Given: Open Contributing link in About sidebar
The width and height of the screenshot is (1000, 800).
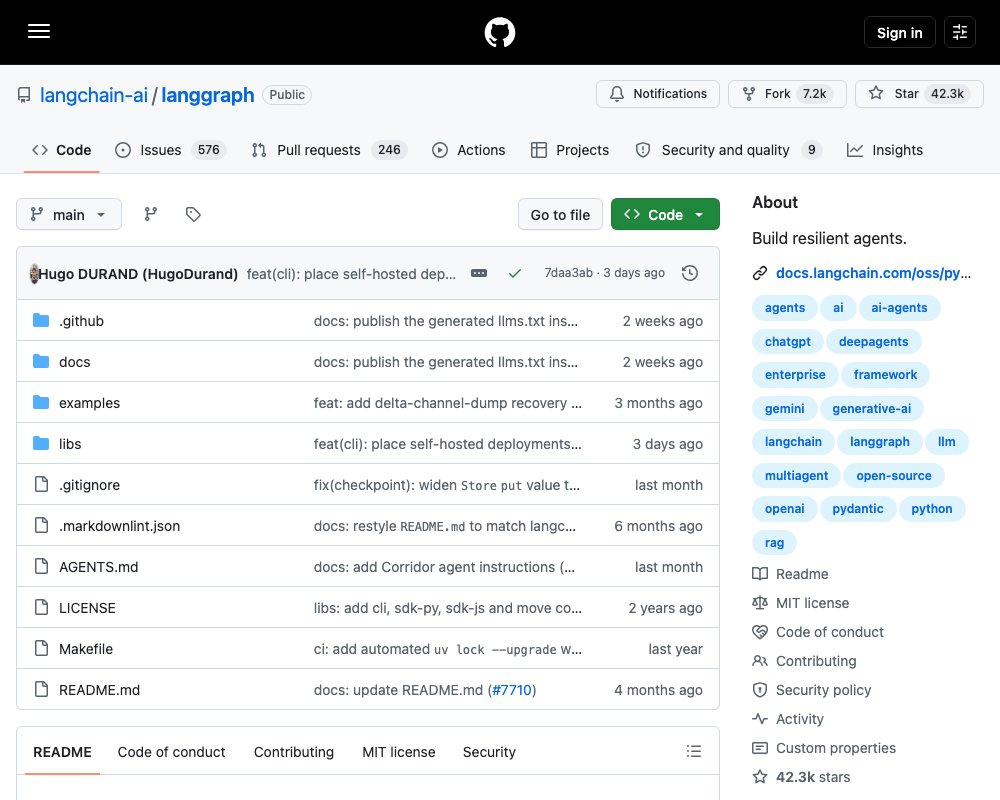Looking at the screenshot, I should point(816,661).
